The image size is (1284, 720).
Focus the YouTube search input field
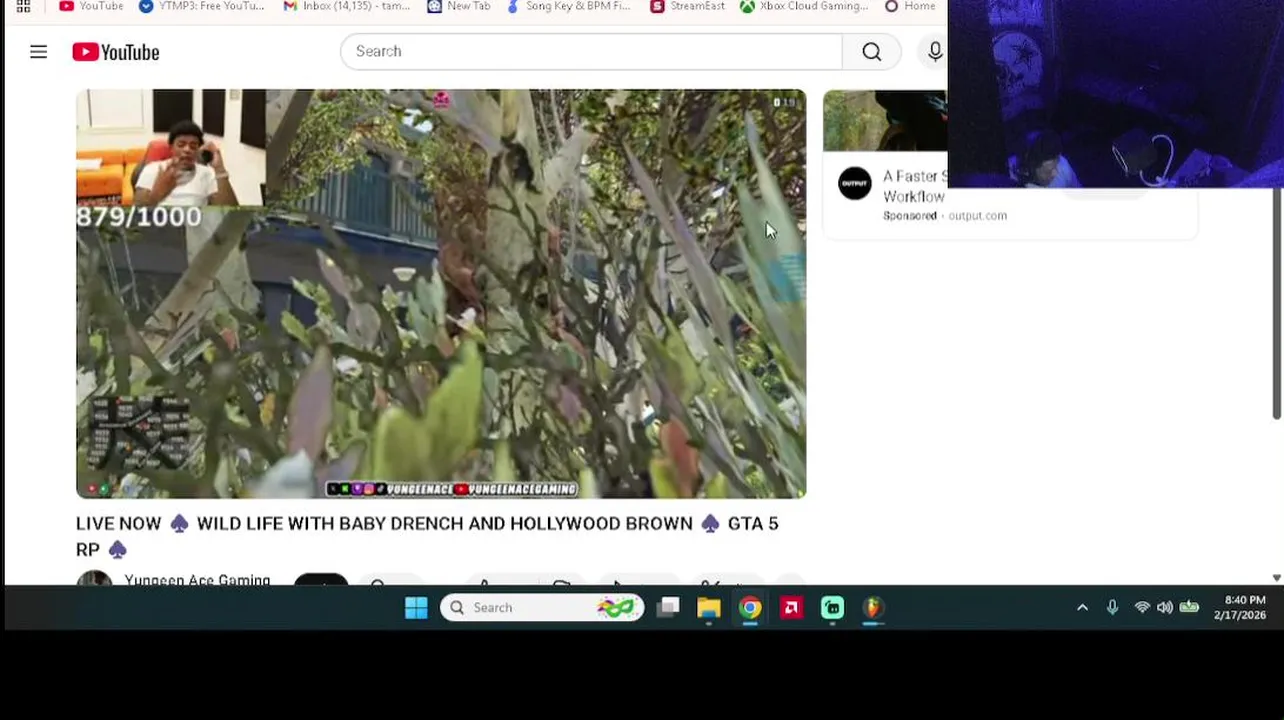coord(591,52)
